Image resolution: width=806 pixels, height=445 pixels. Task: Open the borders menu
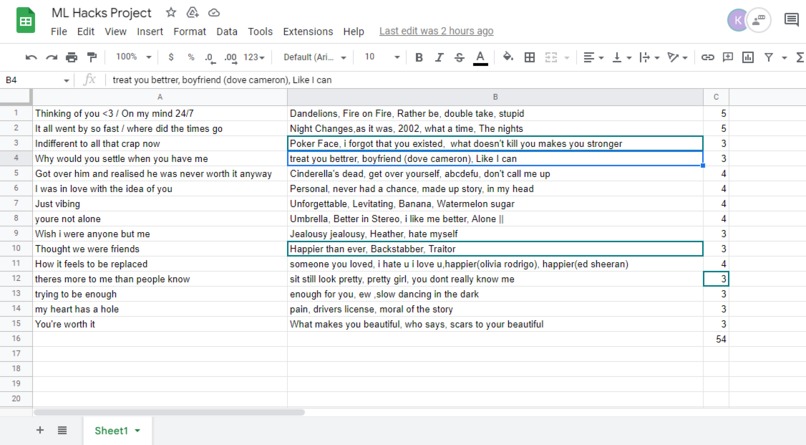tap(529, 57)
